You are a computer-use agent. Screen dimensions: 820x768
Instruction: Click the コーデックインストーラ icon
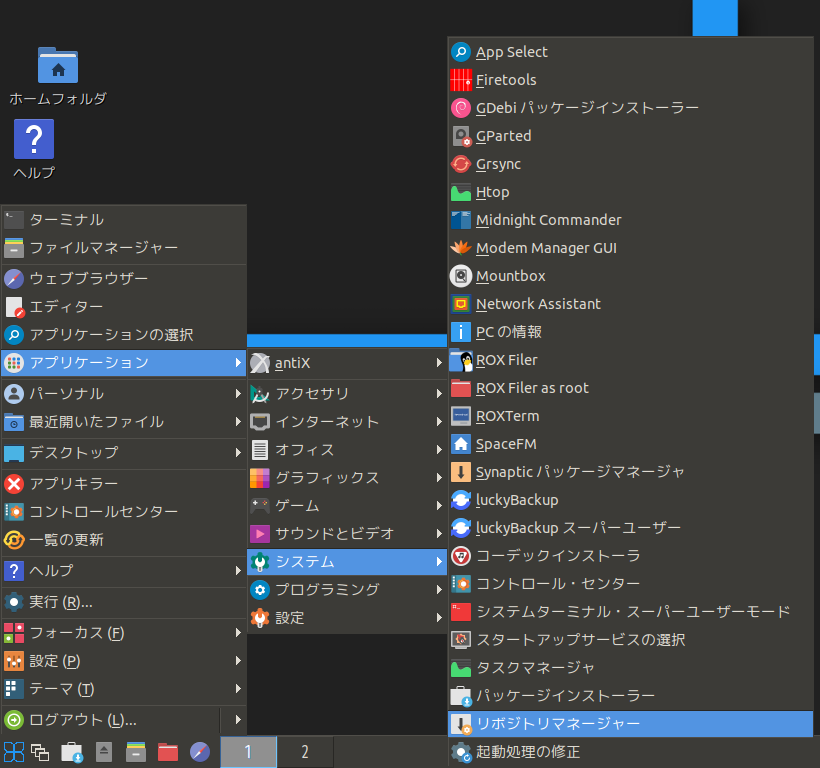(461, 556)
